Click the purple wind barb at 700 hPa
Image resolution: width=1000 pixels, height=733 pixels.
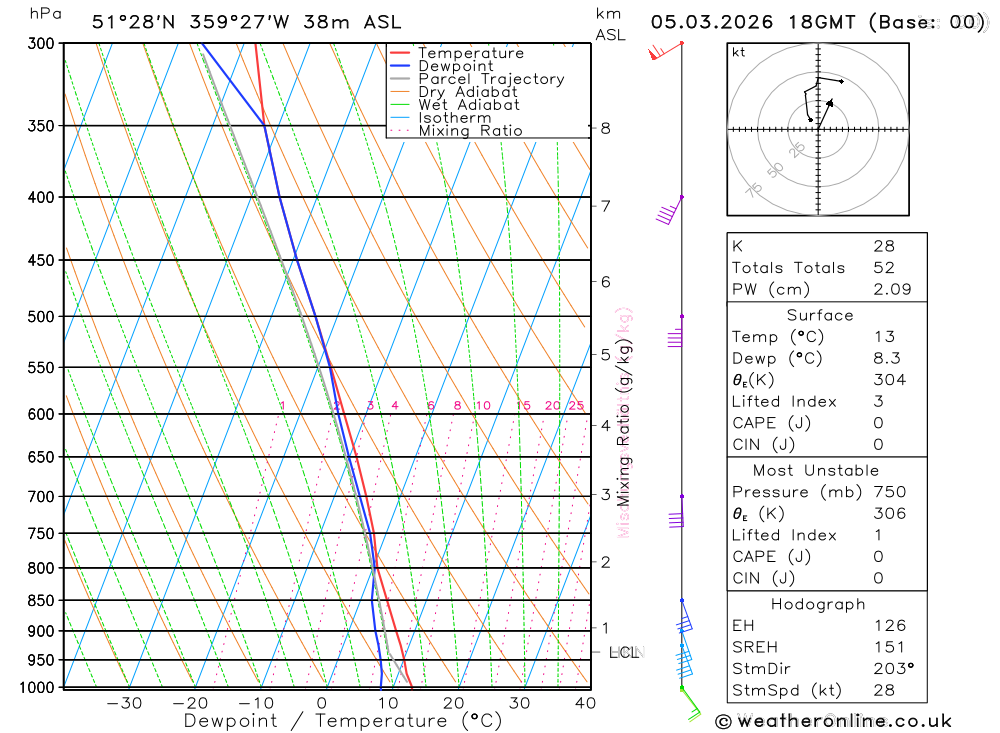pyautogui.click(x=677, y=512)
